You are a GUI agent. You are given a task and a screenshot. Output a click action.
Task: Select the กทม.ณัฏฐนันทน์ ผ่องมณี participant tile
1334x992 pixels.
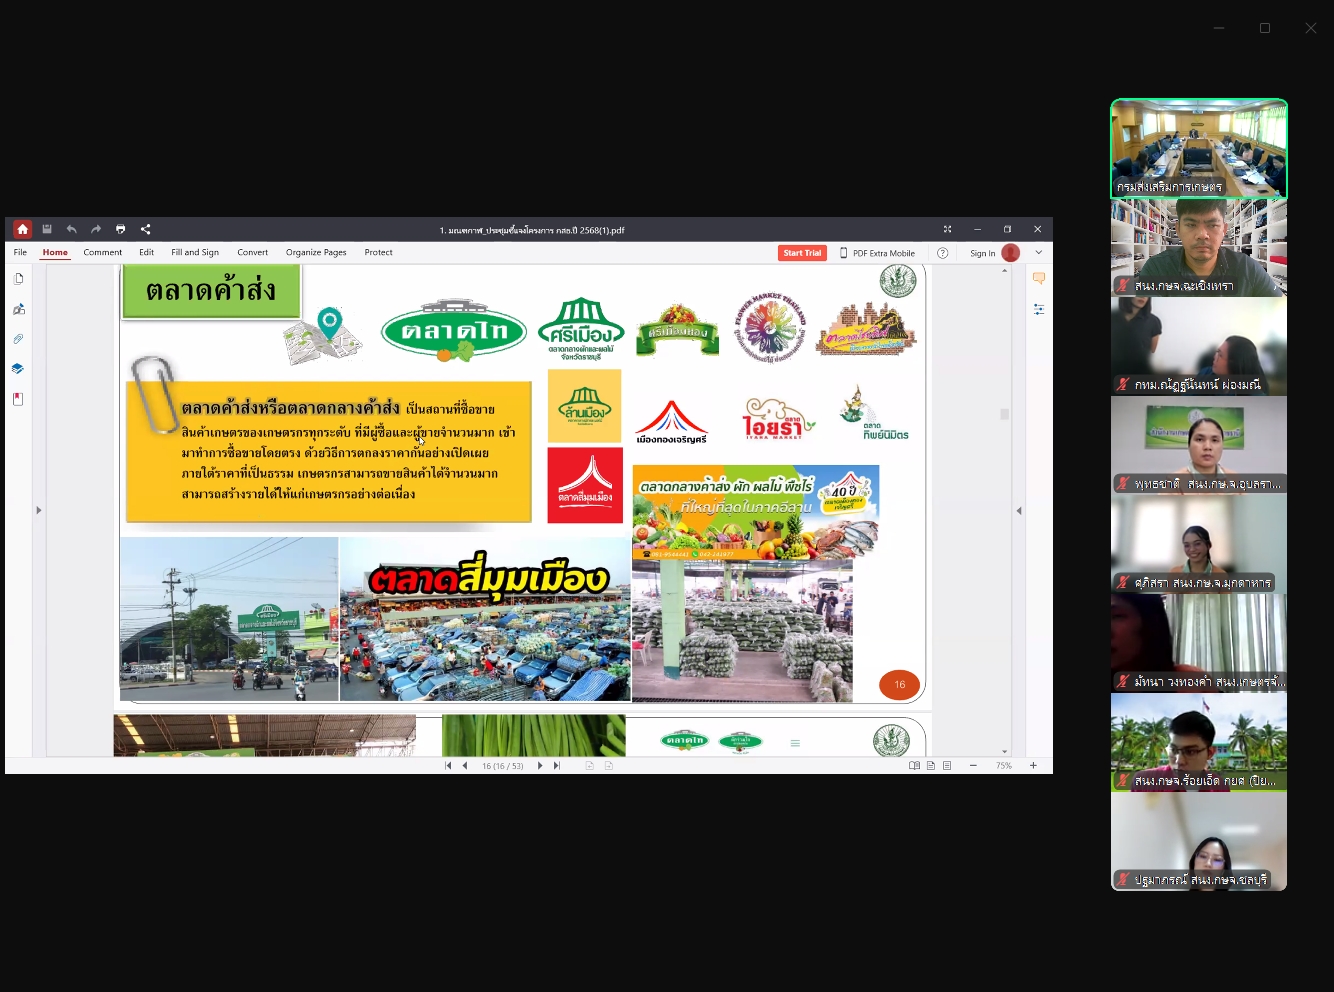tap(1199, 346)
